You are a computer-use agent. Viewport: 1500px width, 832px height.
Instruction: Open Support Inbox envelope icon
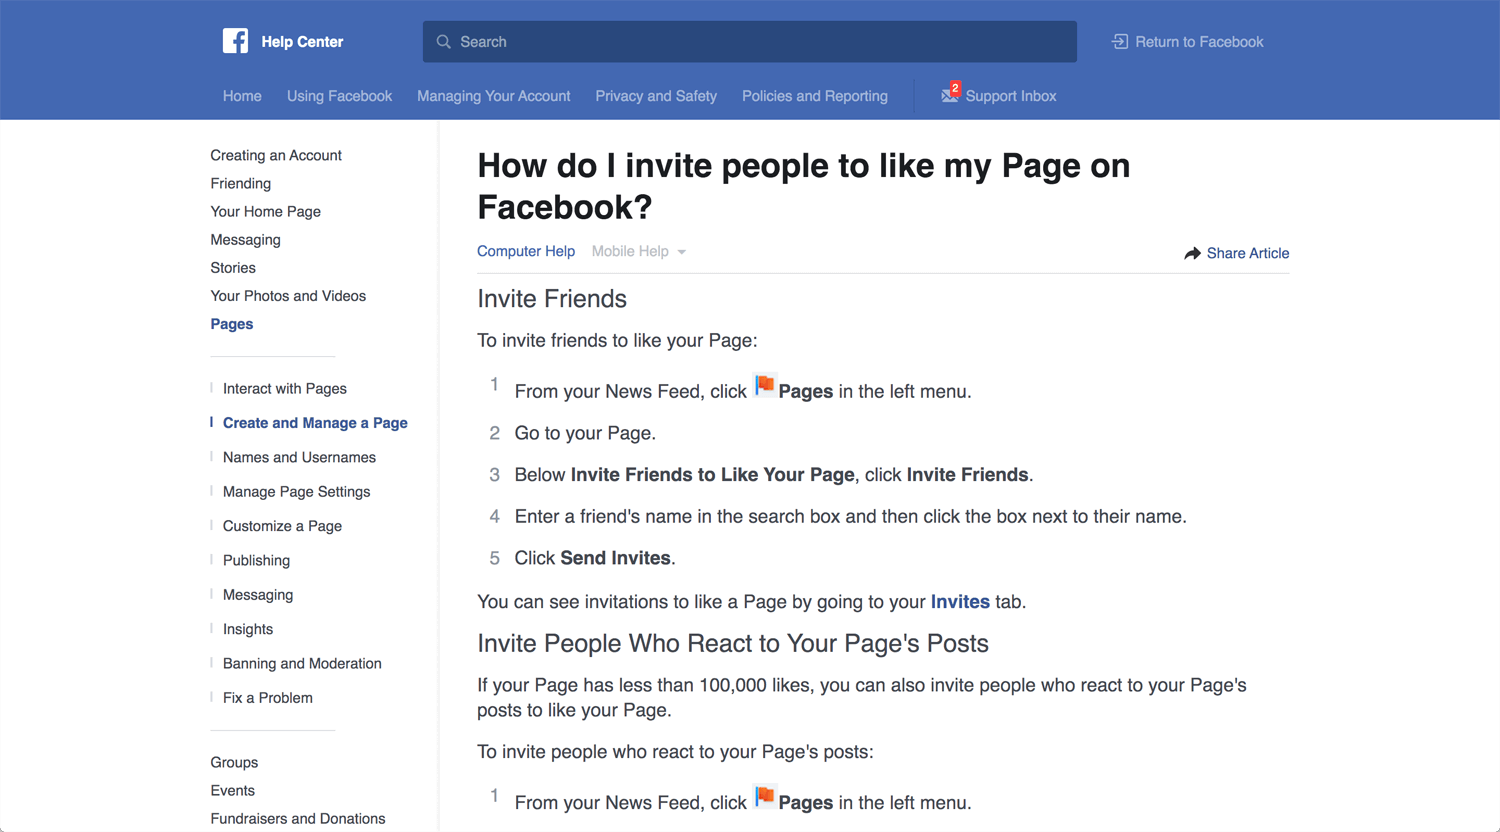950,95
